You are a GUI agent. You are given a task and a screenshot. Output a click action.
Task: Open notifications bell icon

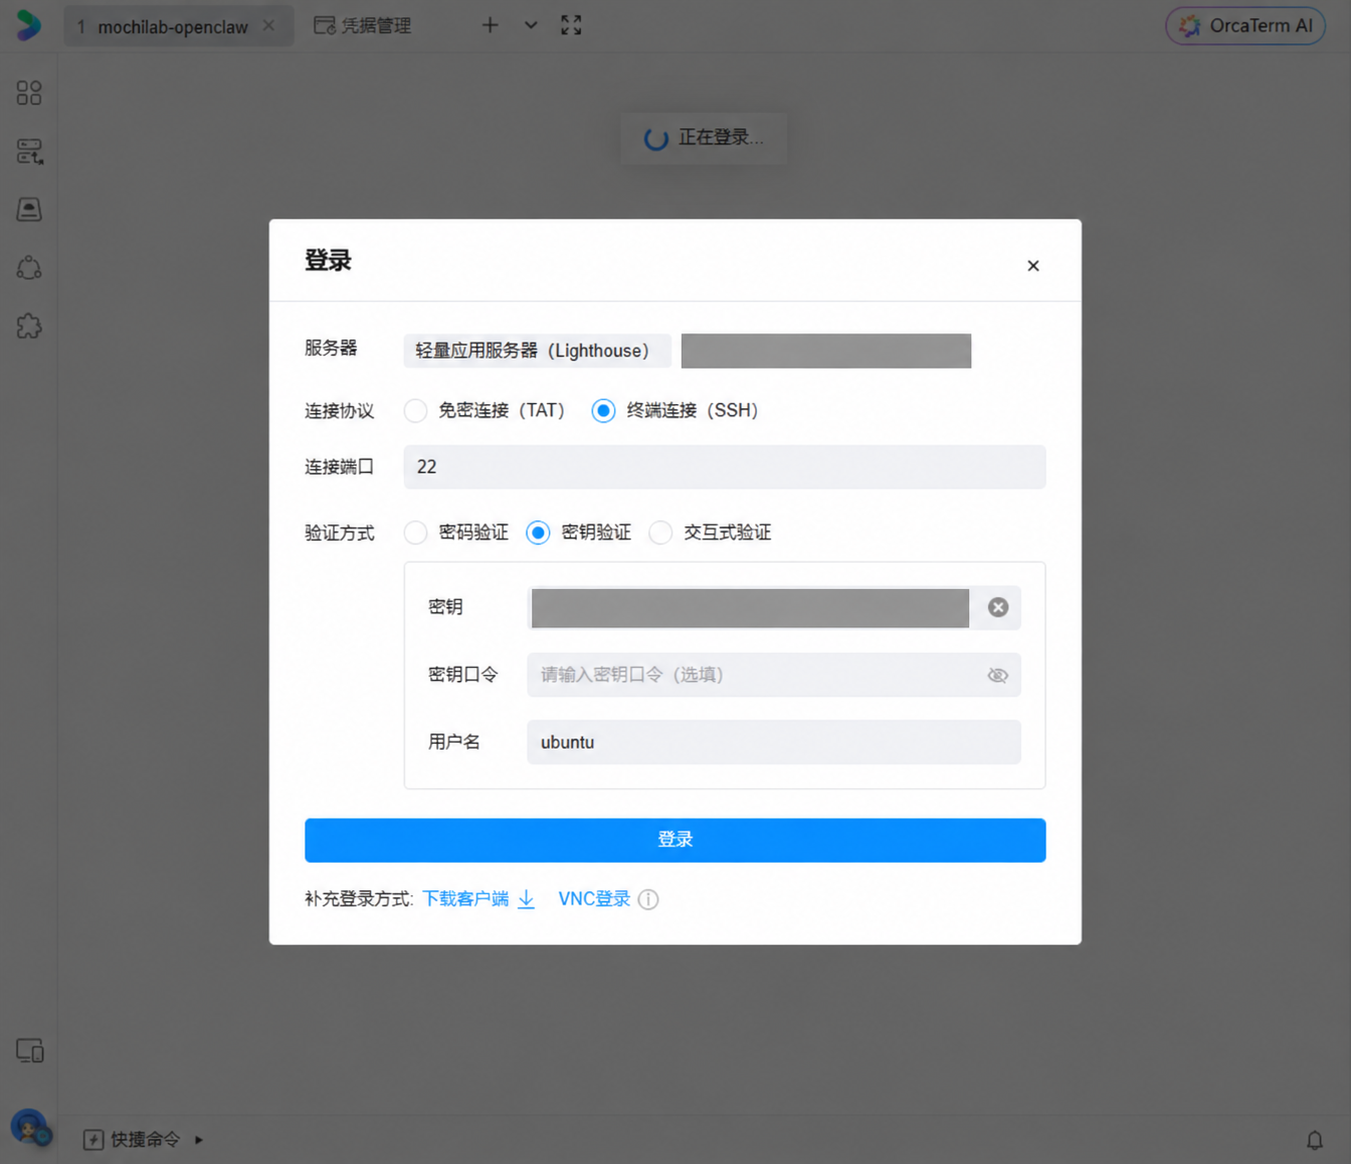tap(1315, 1140)
